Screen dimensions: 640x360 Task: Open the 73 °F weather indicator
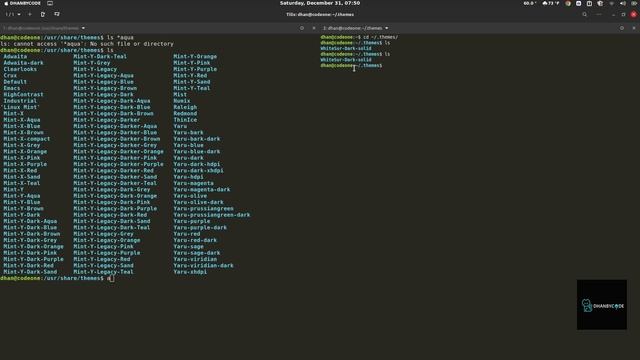[x=551, y=3]
